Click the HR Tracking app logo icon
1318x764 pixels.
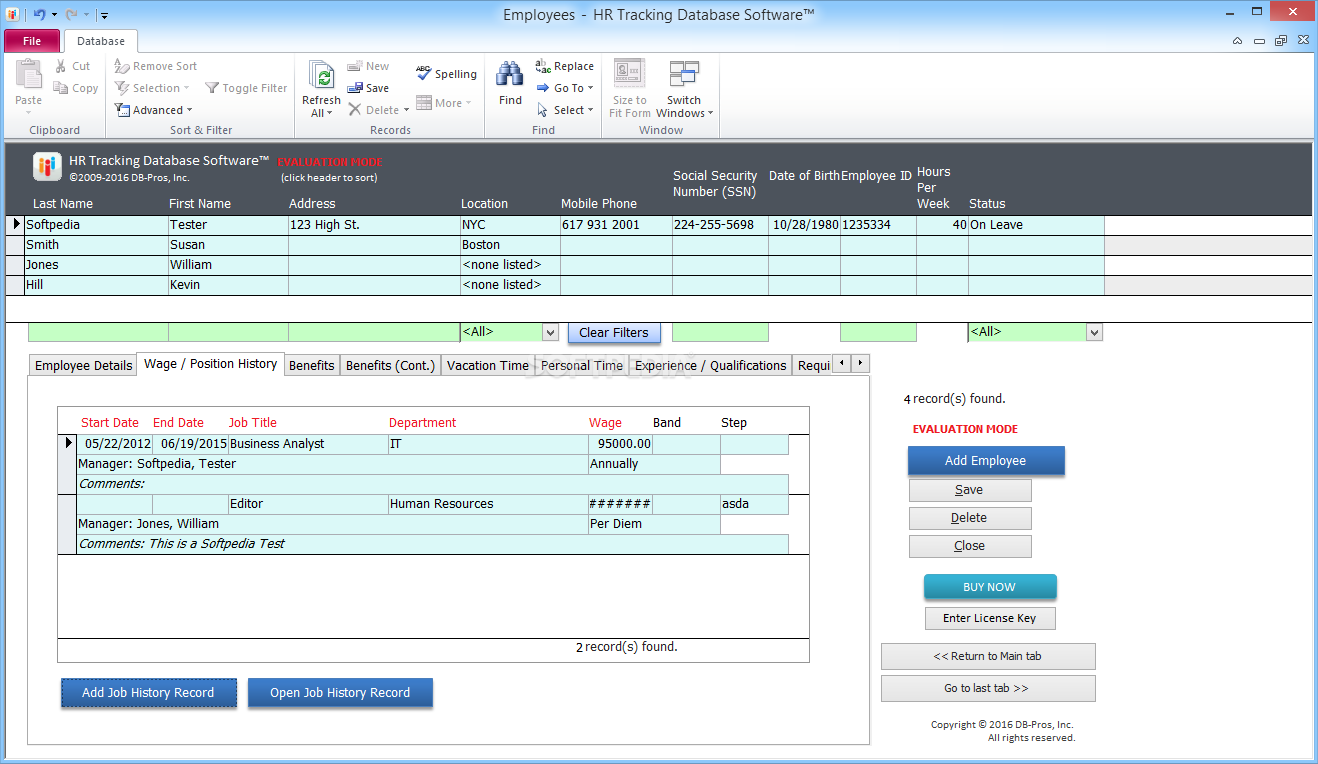coord(47,167)
